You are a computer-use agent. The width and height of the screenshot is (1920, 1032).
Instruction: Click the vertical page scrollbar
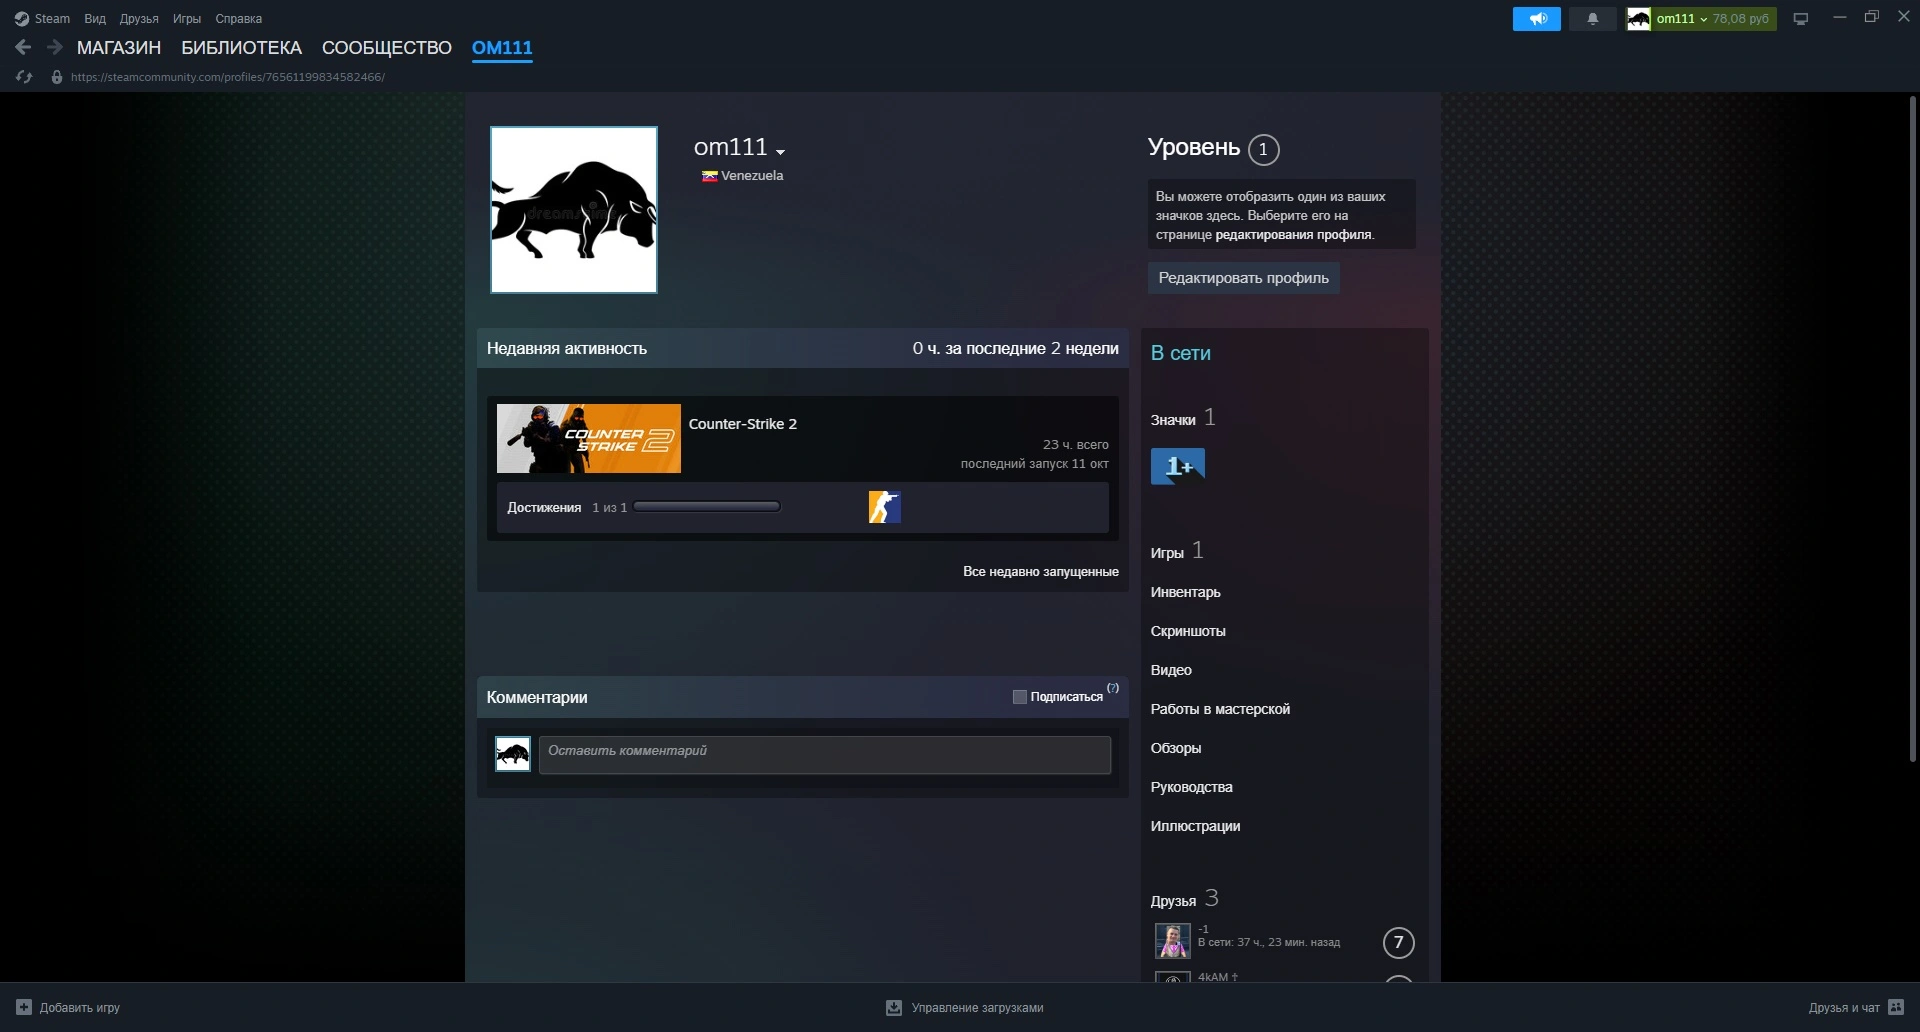coord(1913,430)
